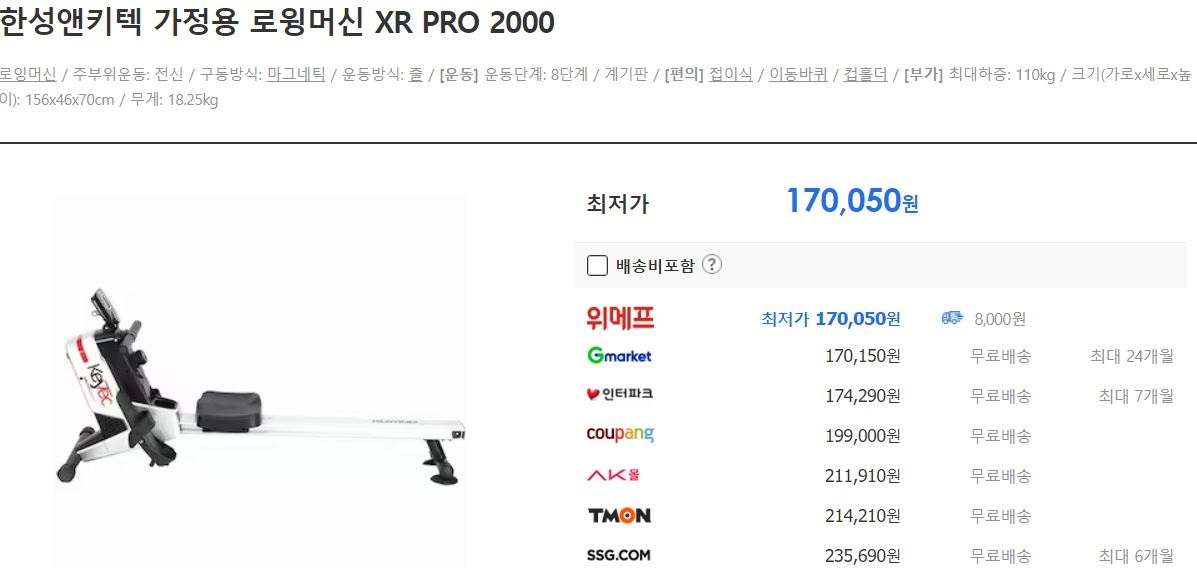The image size is (1197, 568).
Task: Open the Gmarket store logo
Action: (x=619, y=356)
